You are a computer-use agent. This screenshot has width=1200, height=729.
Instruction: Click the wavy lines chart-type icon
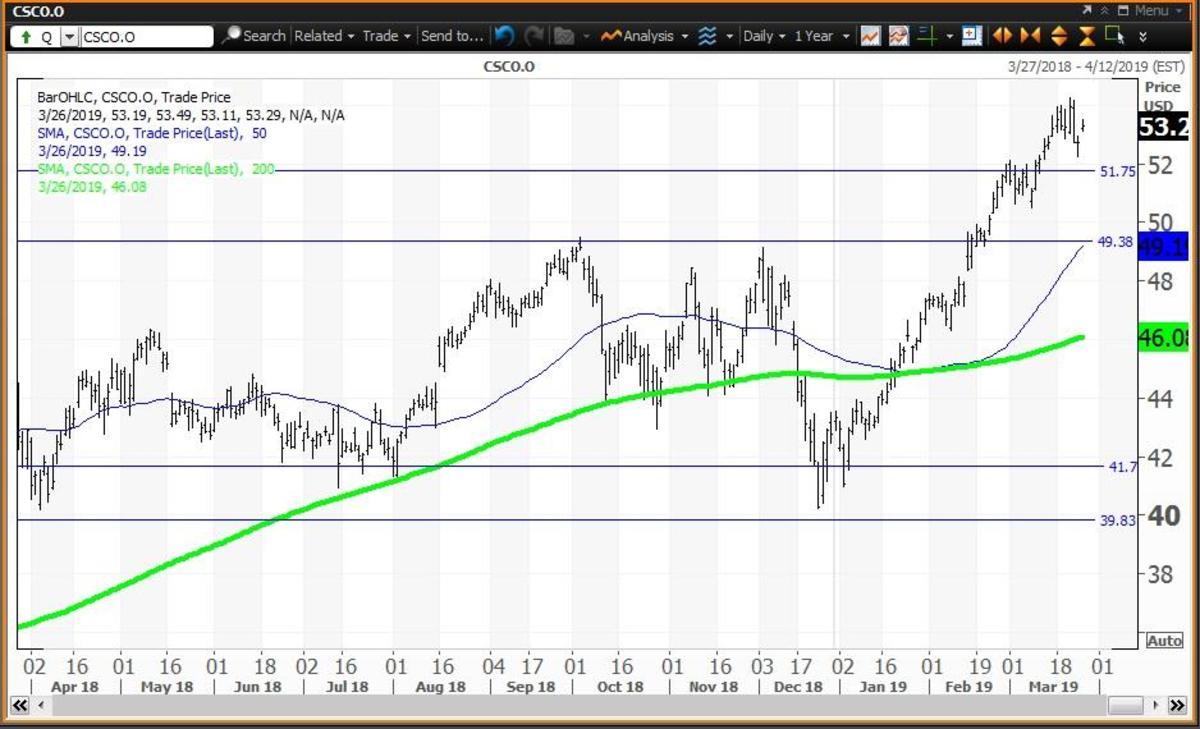[707, 36]
